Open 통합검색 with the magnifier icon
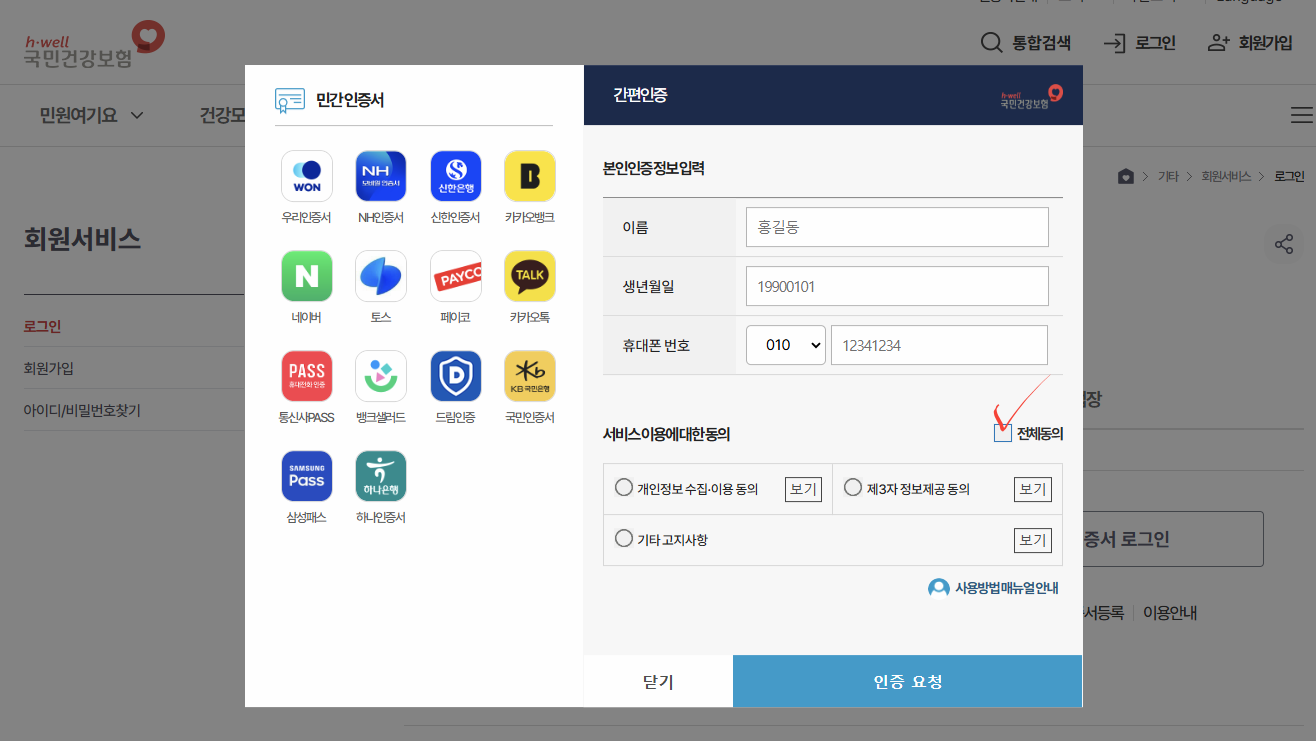This screenshot has width=1316, height=741. (990, 43)
